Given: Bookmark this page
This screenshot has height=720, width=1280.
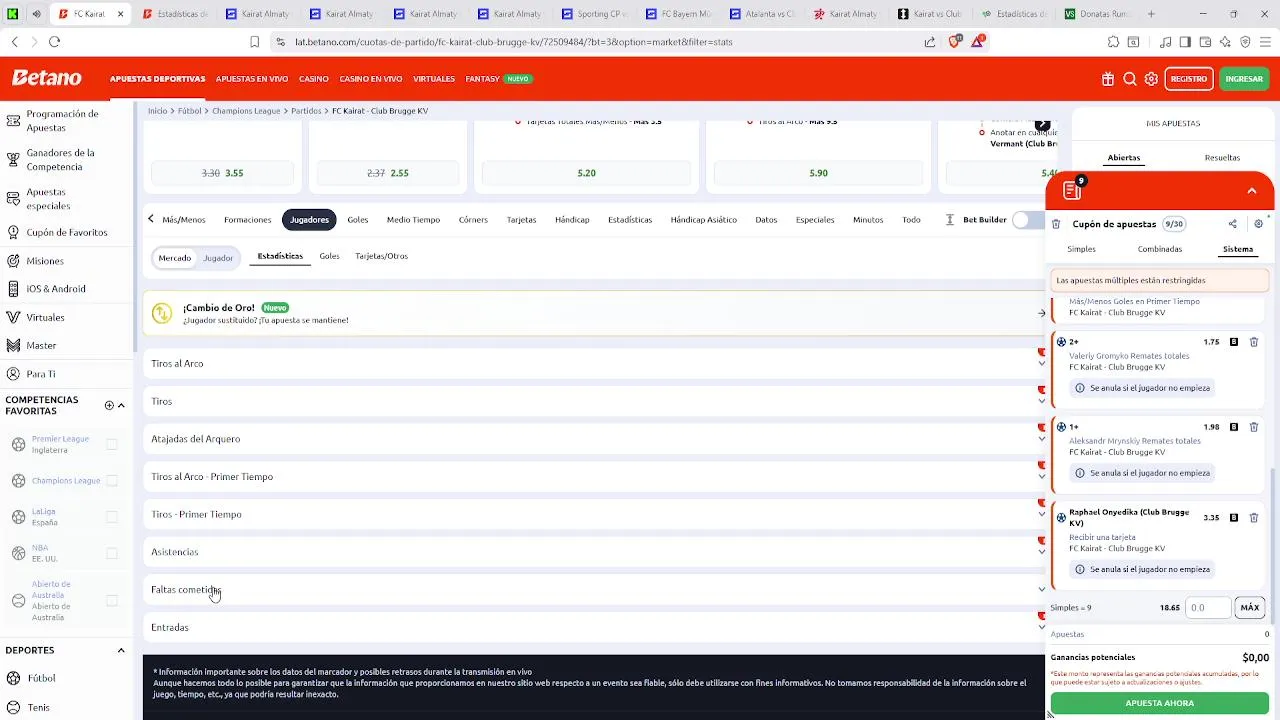Looking at the screenshot, I should 254,42.
